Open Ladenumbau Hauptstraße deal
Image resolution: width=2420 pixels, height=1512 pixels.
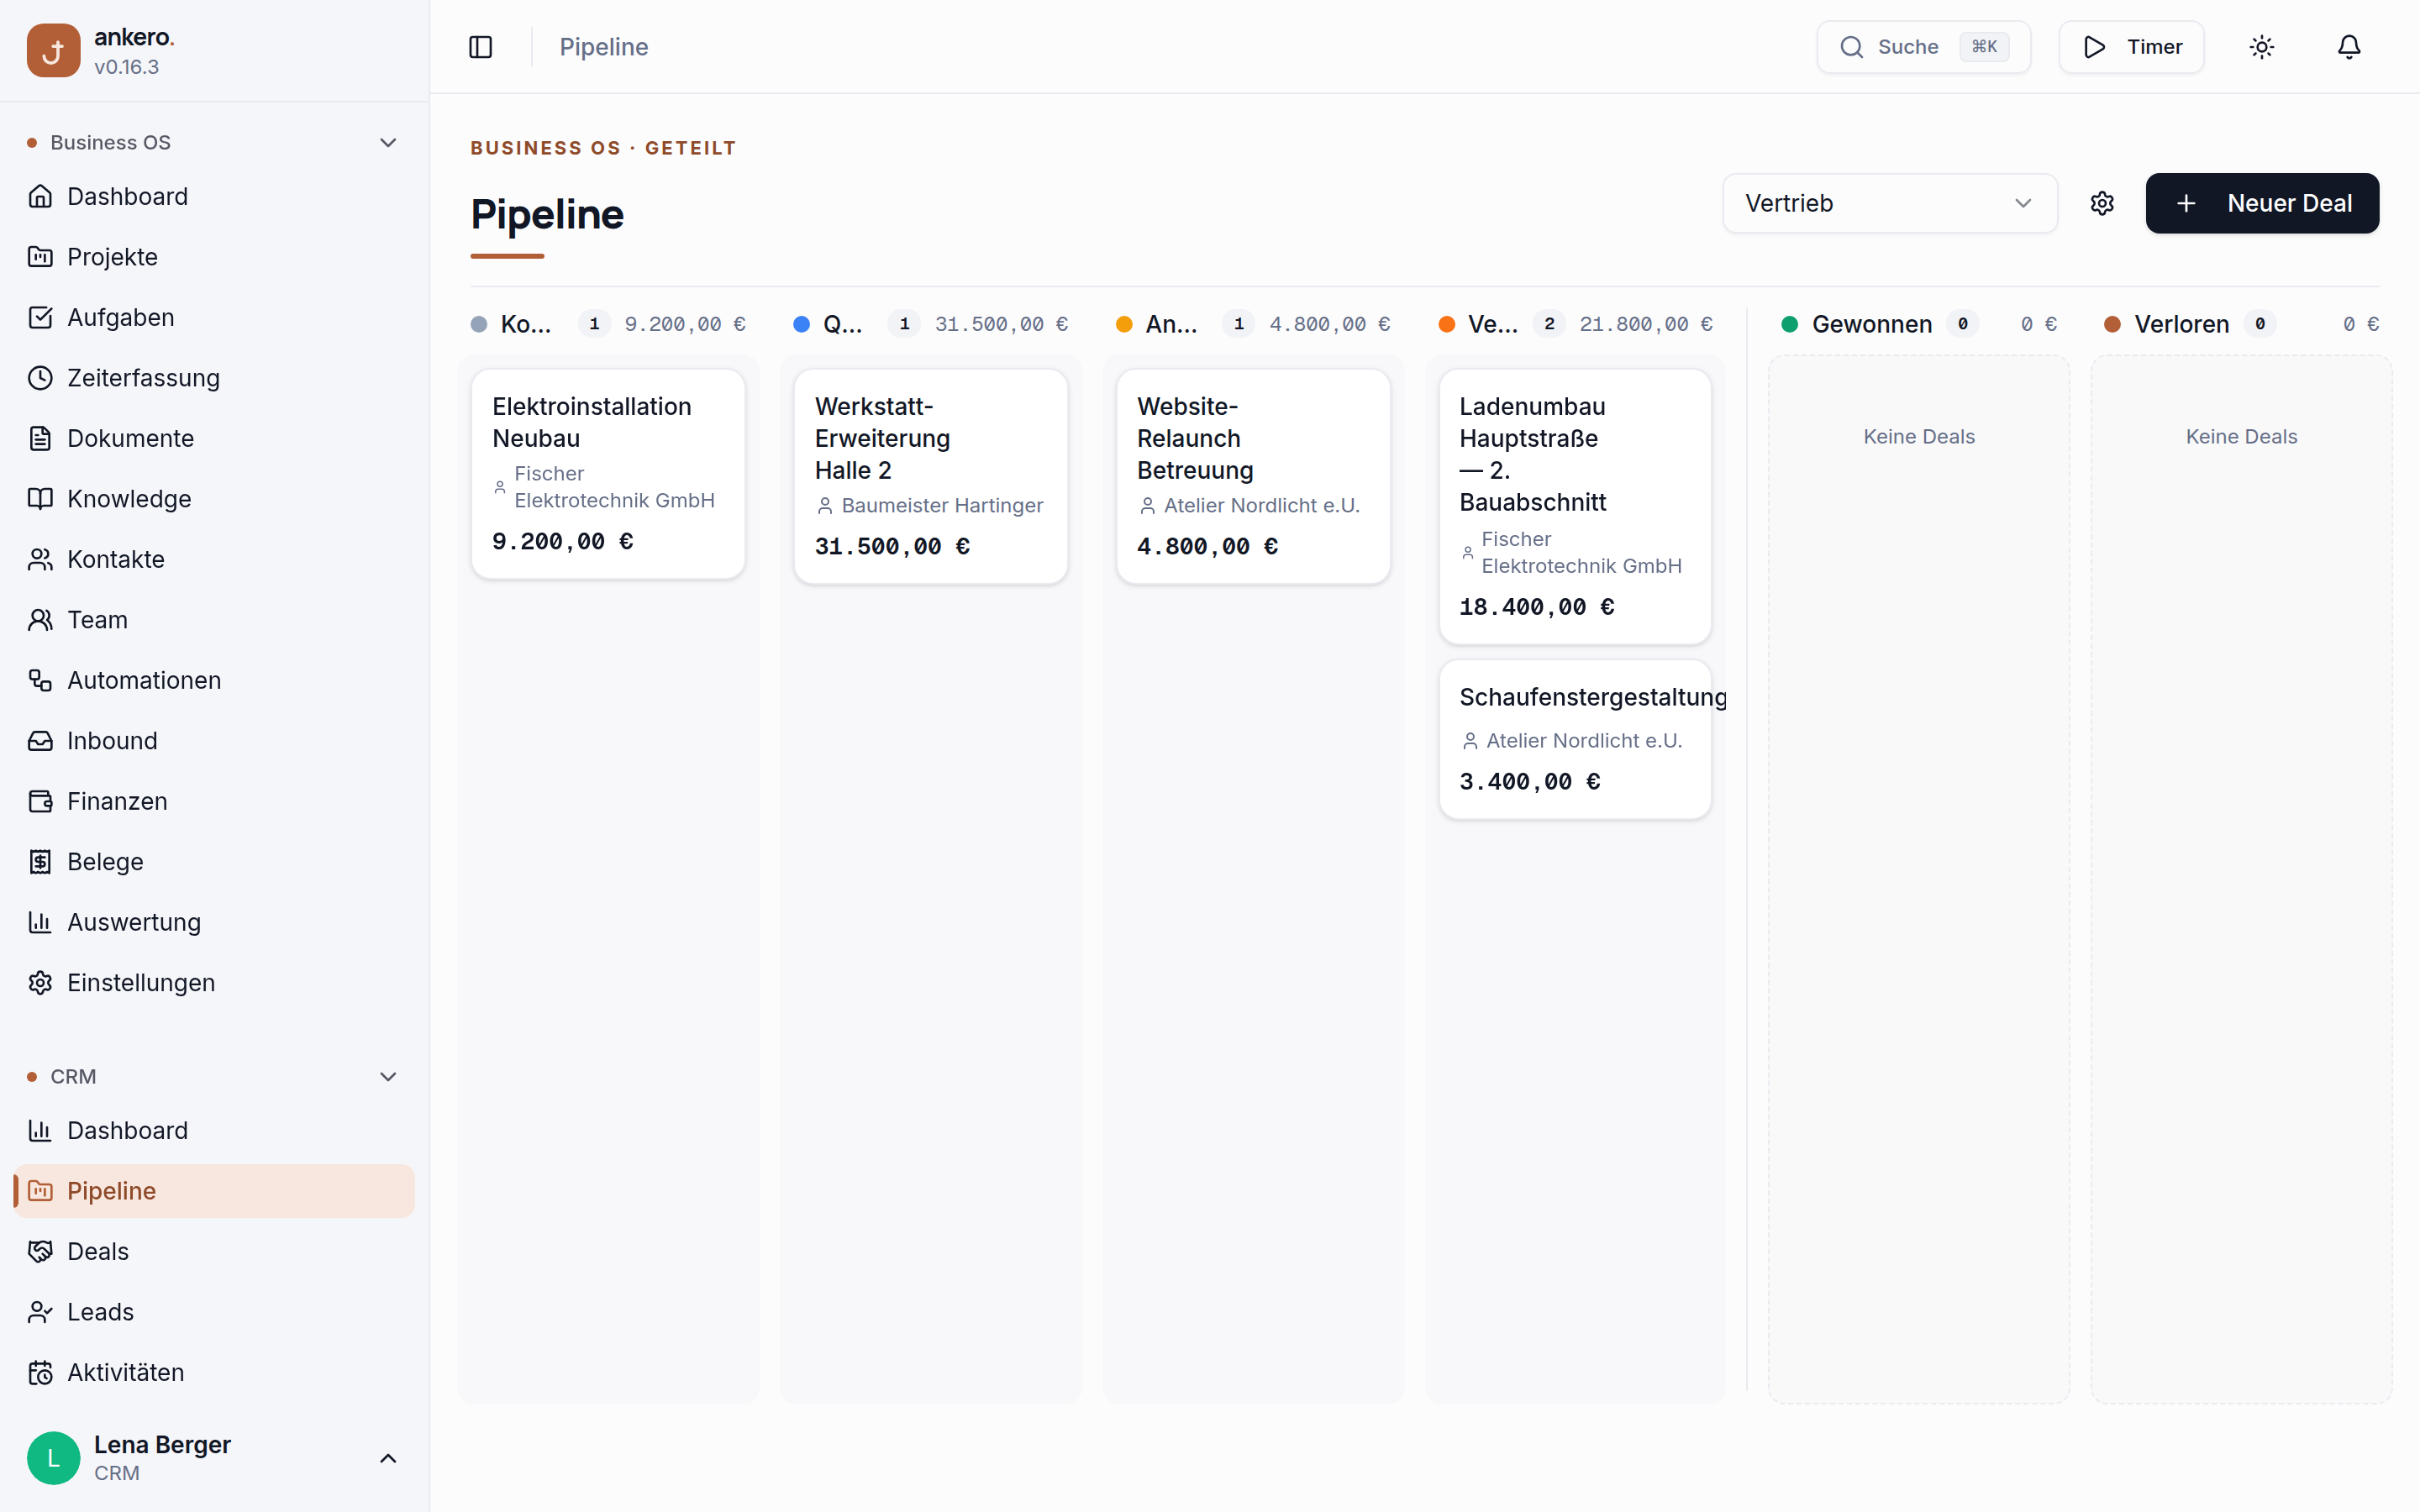(1574, 506)
